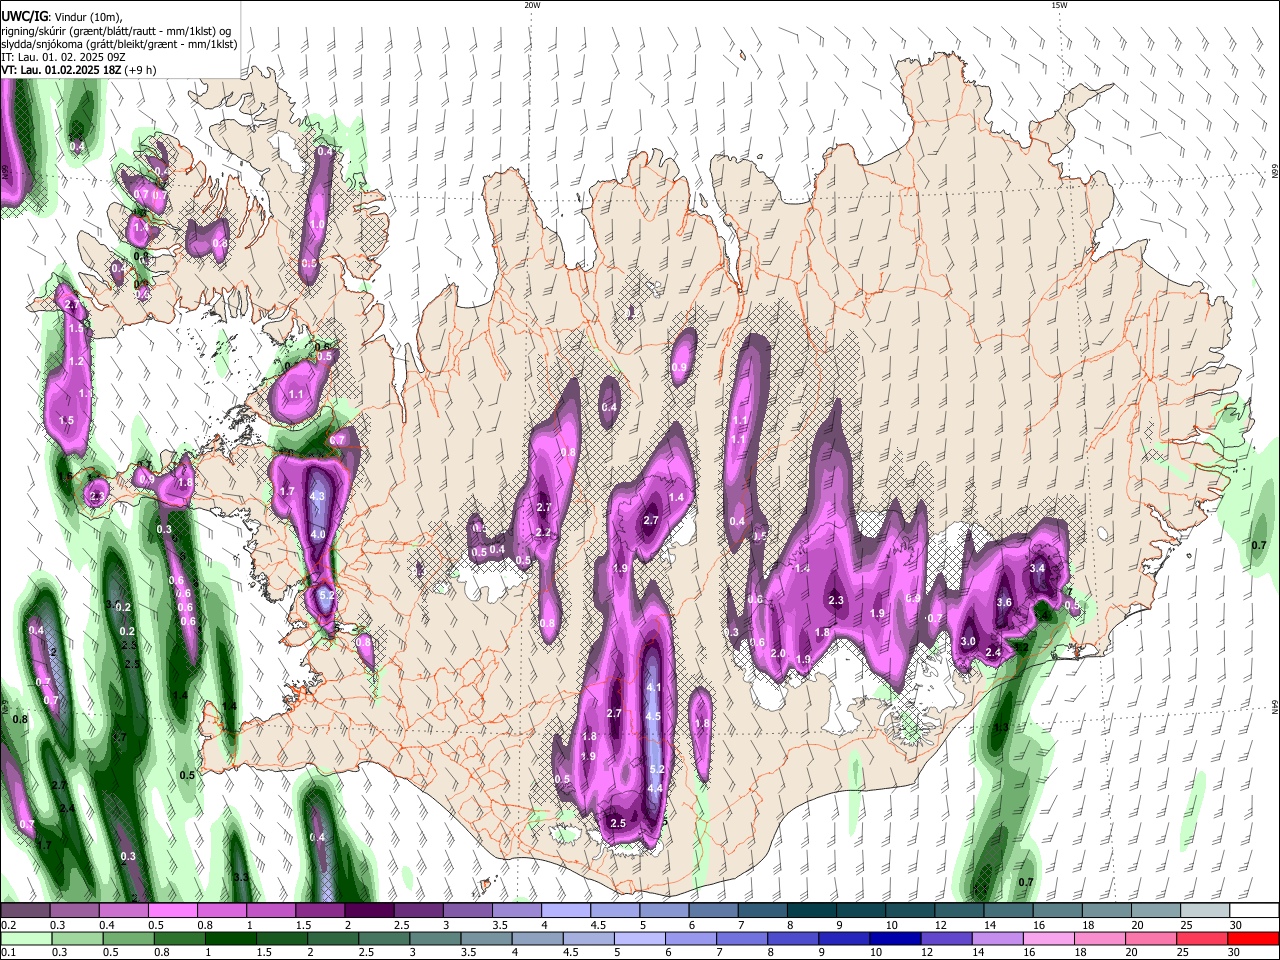This screenshot has width=1280, height=960.
Task: Select the lightest green 0.1 swatch in the lower legend
Action: [x=25, y=938]
